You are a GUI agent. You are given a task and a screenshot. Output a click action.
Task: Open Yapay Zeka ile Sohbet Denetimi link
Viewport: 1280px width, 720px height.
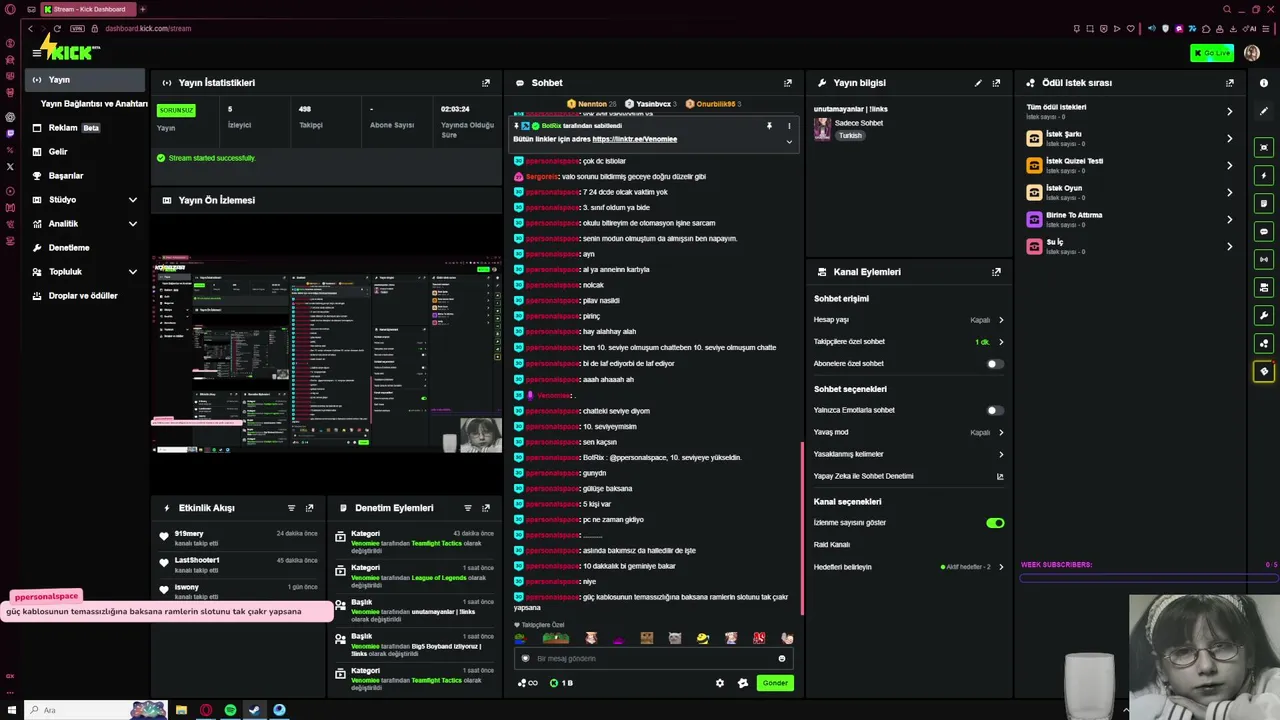coord(909,476)
